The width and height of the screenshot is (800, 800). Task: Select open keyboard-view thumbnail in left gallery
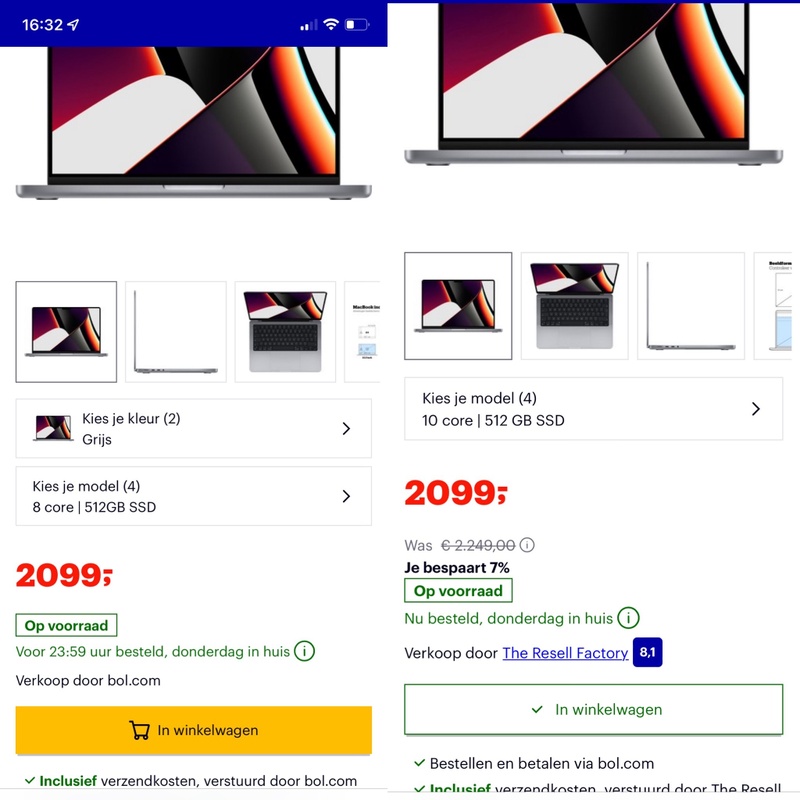pos(285,332)
